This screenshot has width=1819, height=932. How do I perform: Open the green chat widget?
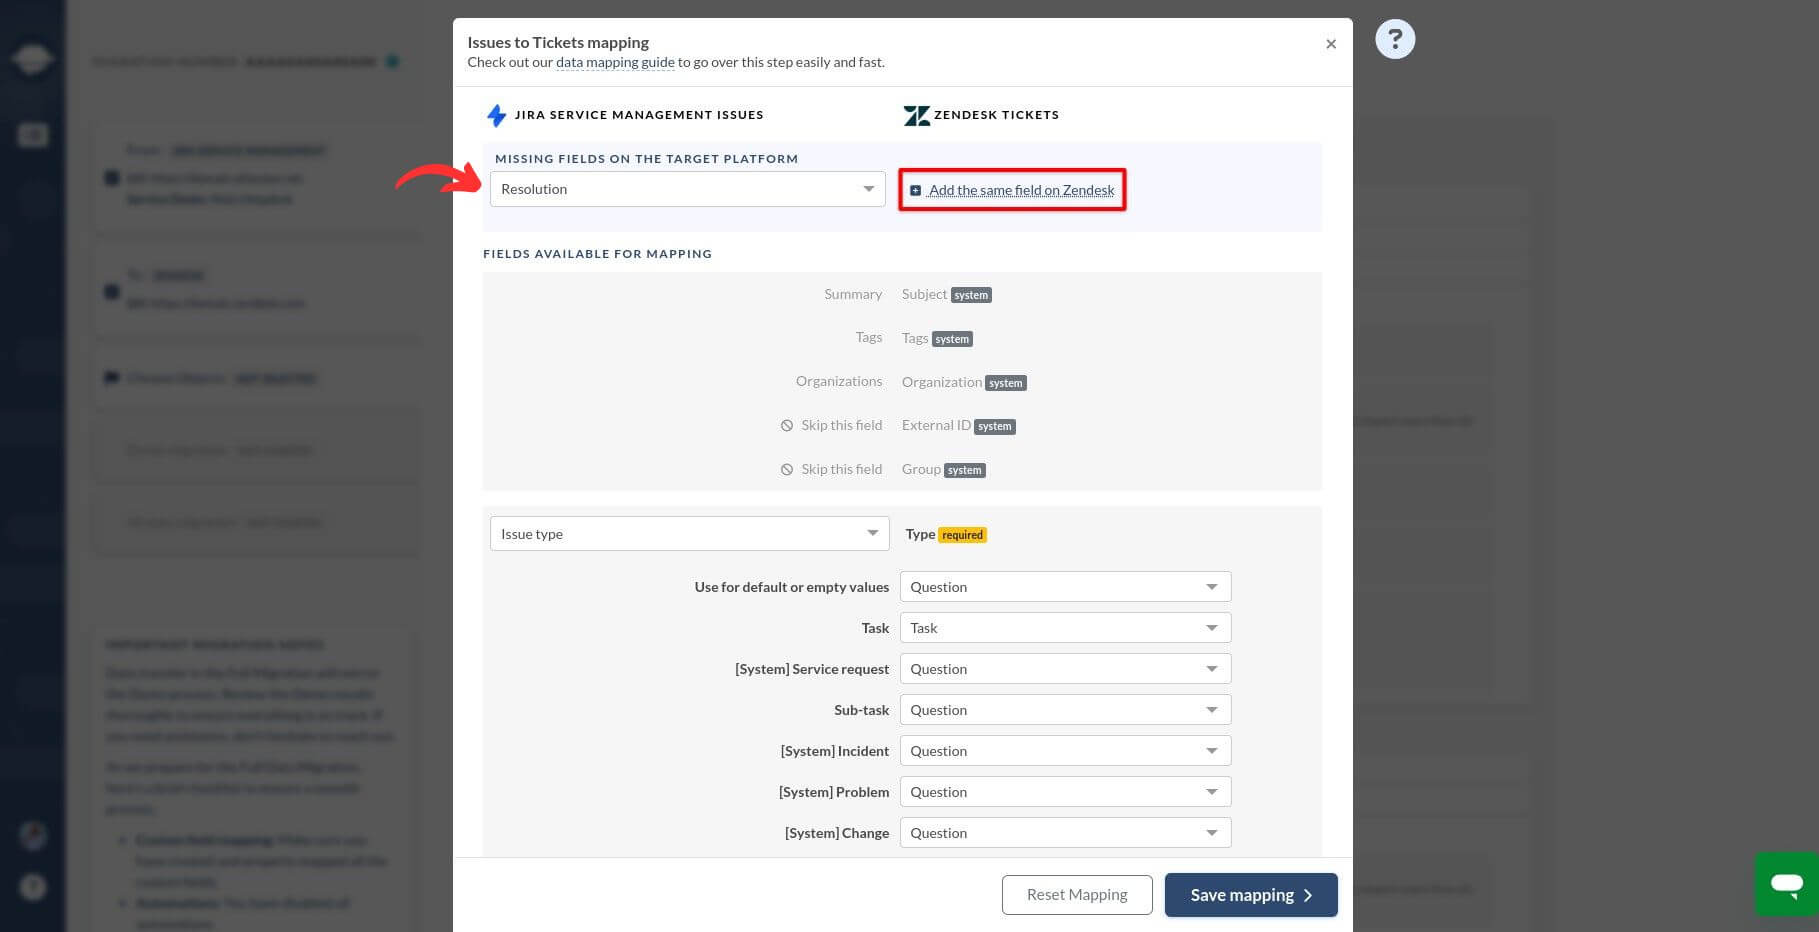point(1786,884)
